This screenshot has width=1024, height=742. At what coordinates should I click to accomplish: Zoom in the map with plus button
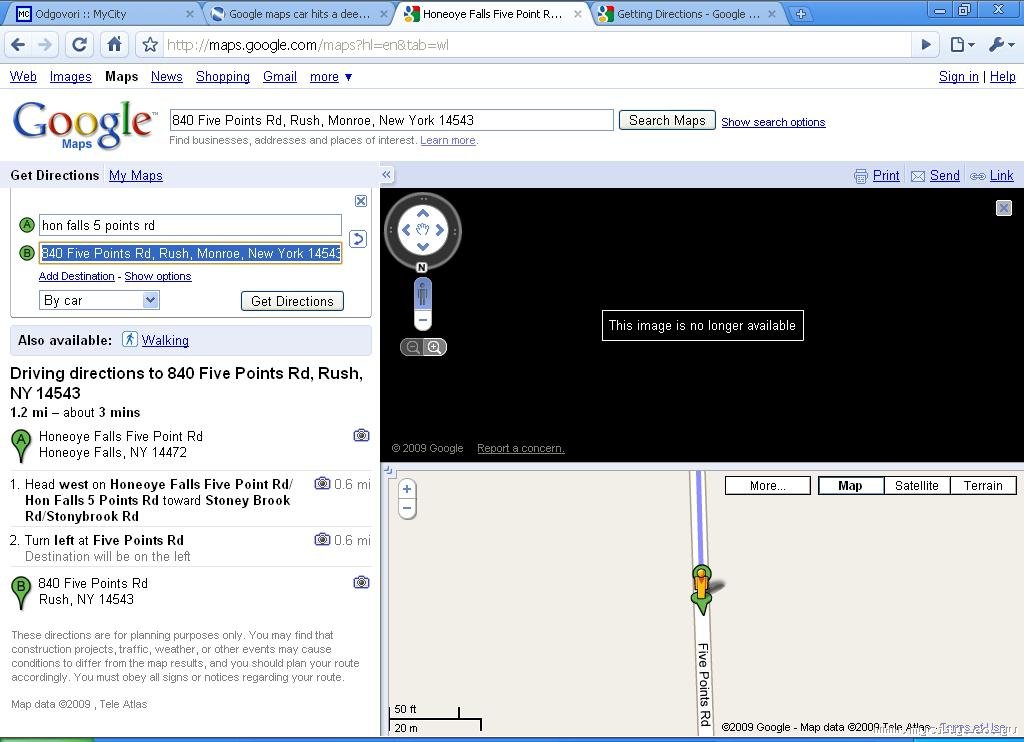click(406, 489)
